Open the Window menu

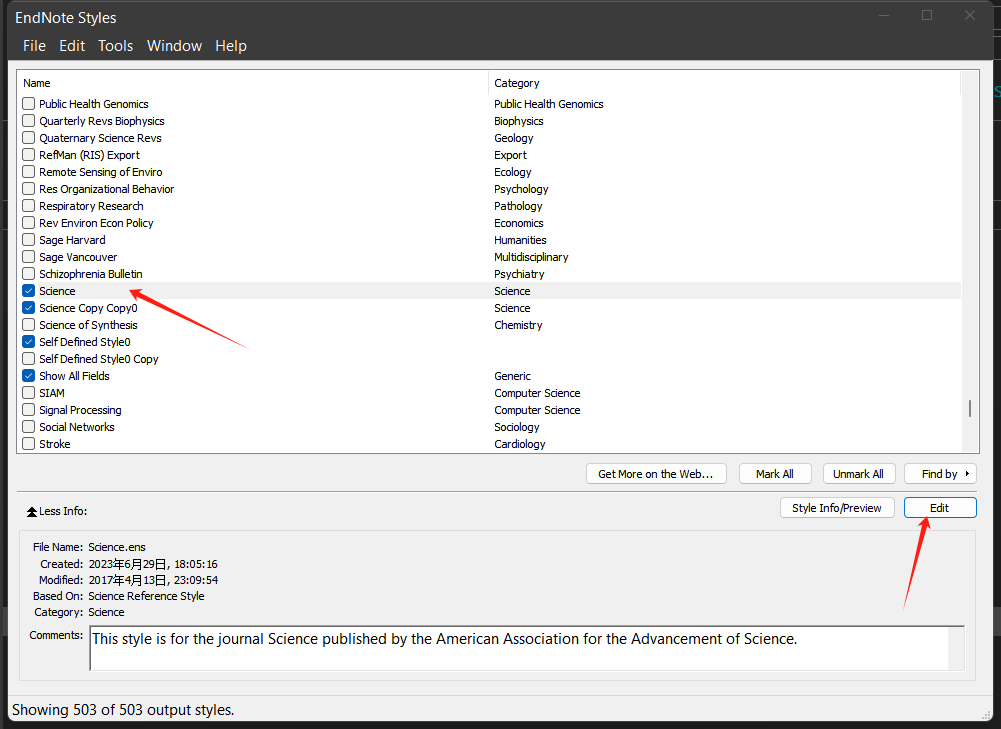(174, 46)
